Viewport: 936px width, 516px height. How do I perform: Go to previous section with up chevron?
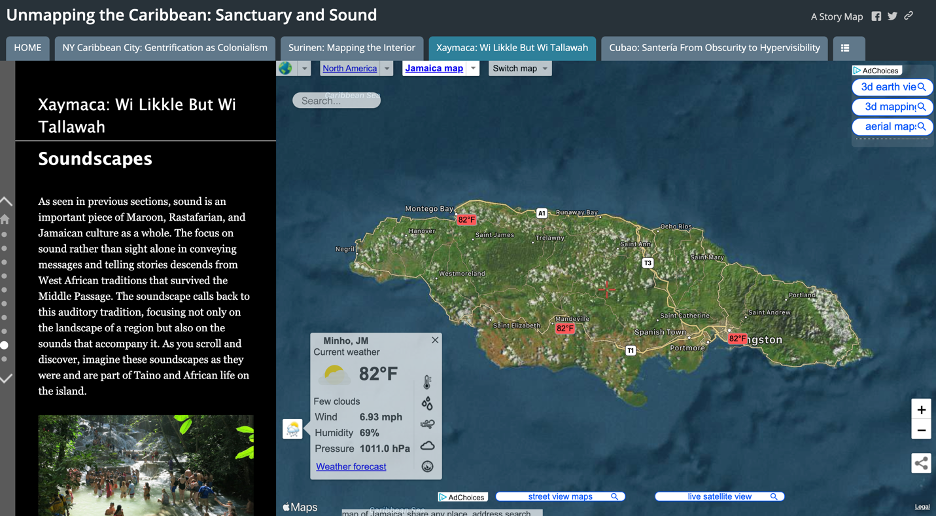tap(6, 201)
